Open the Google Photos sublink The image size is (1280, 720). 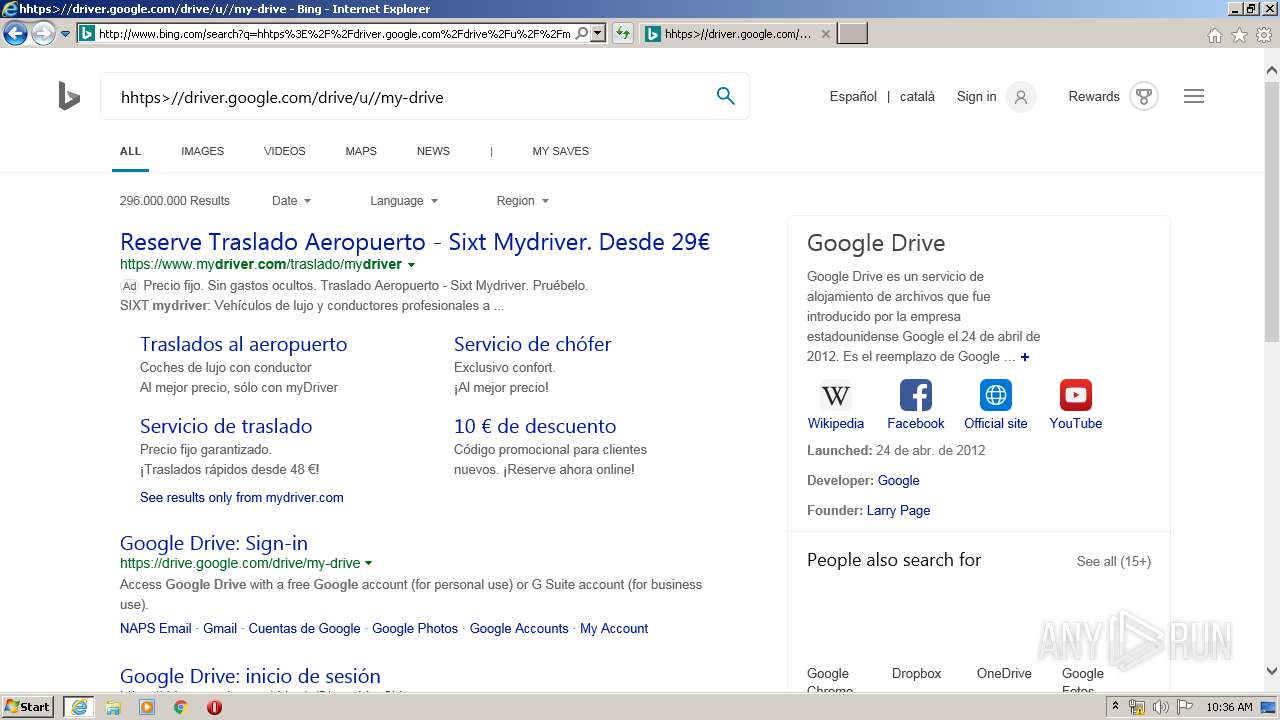point(415,628)
